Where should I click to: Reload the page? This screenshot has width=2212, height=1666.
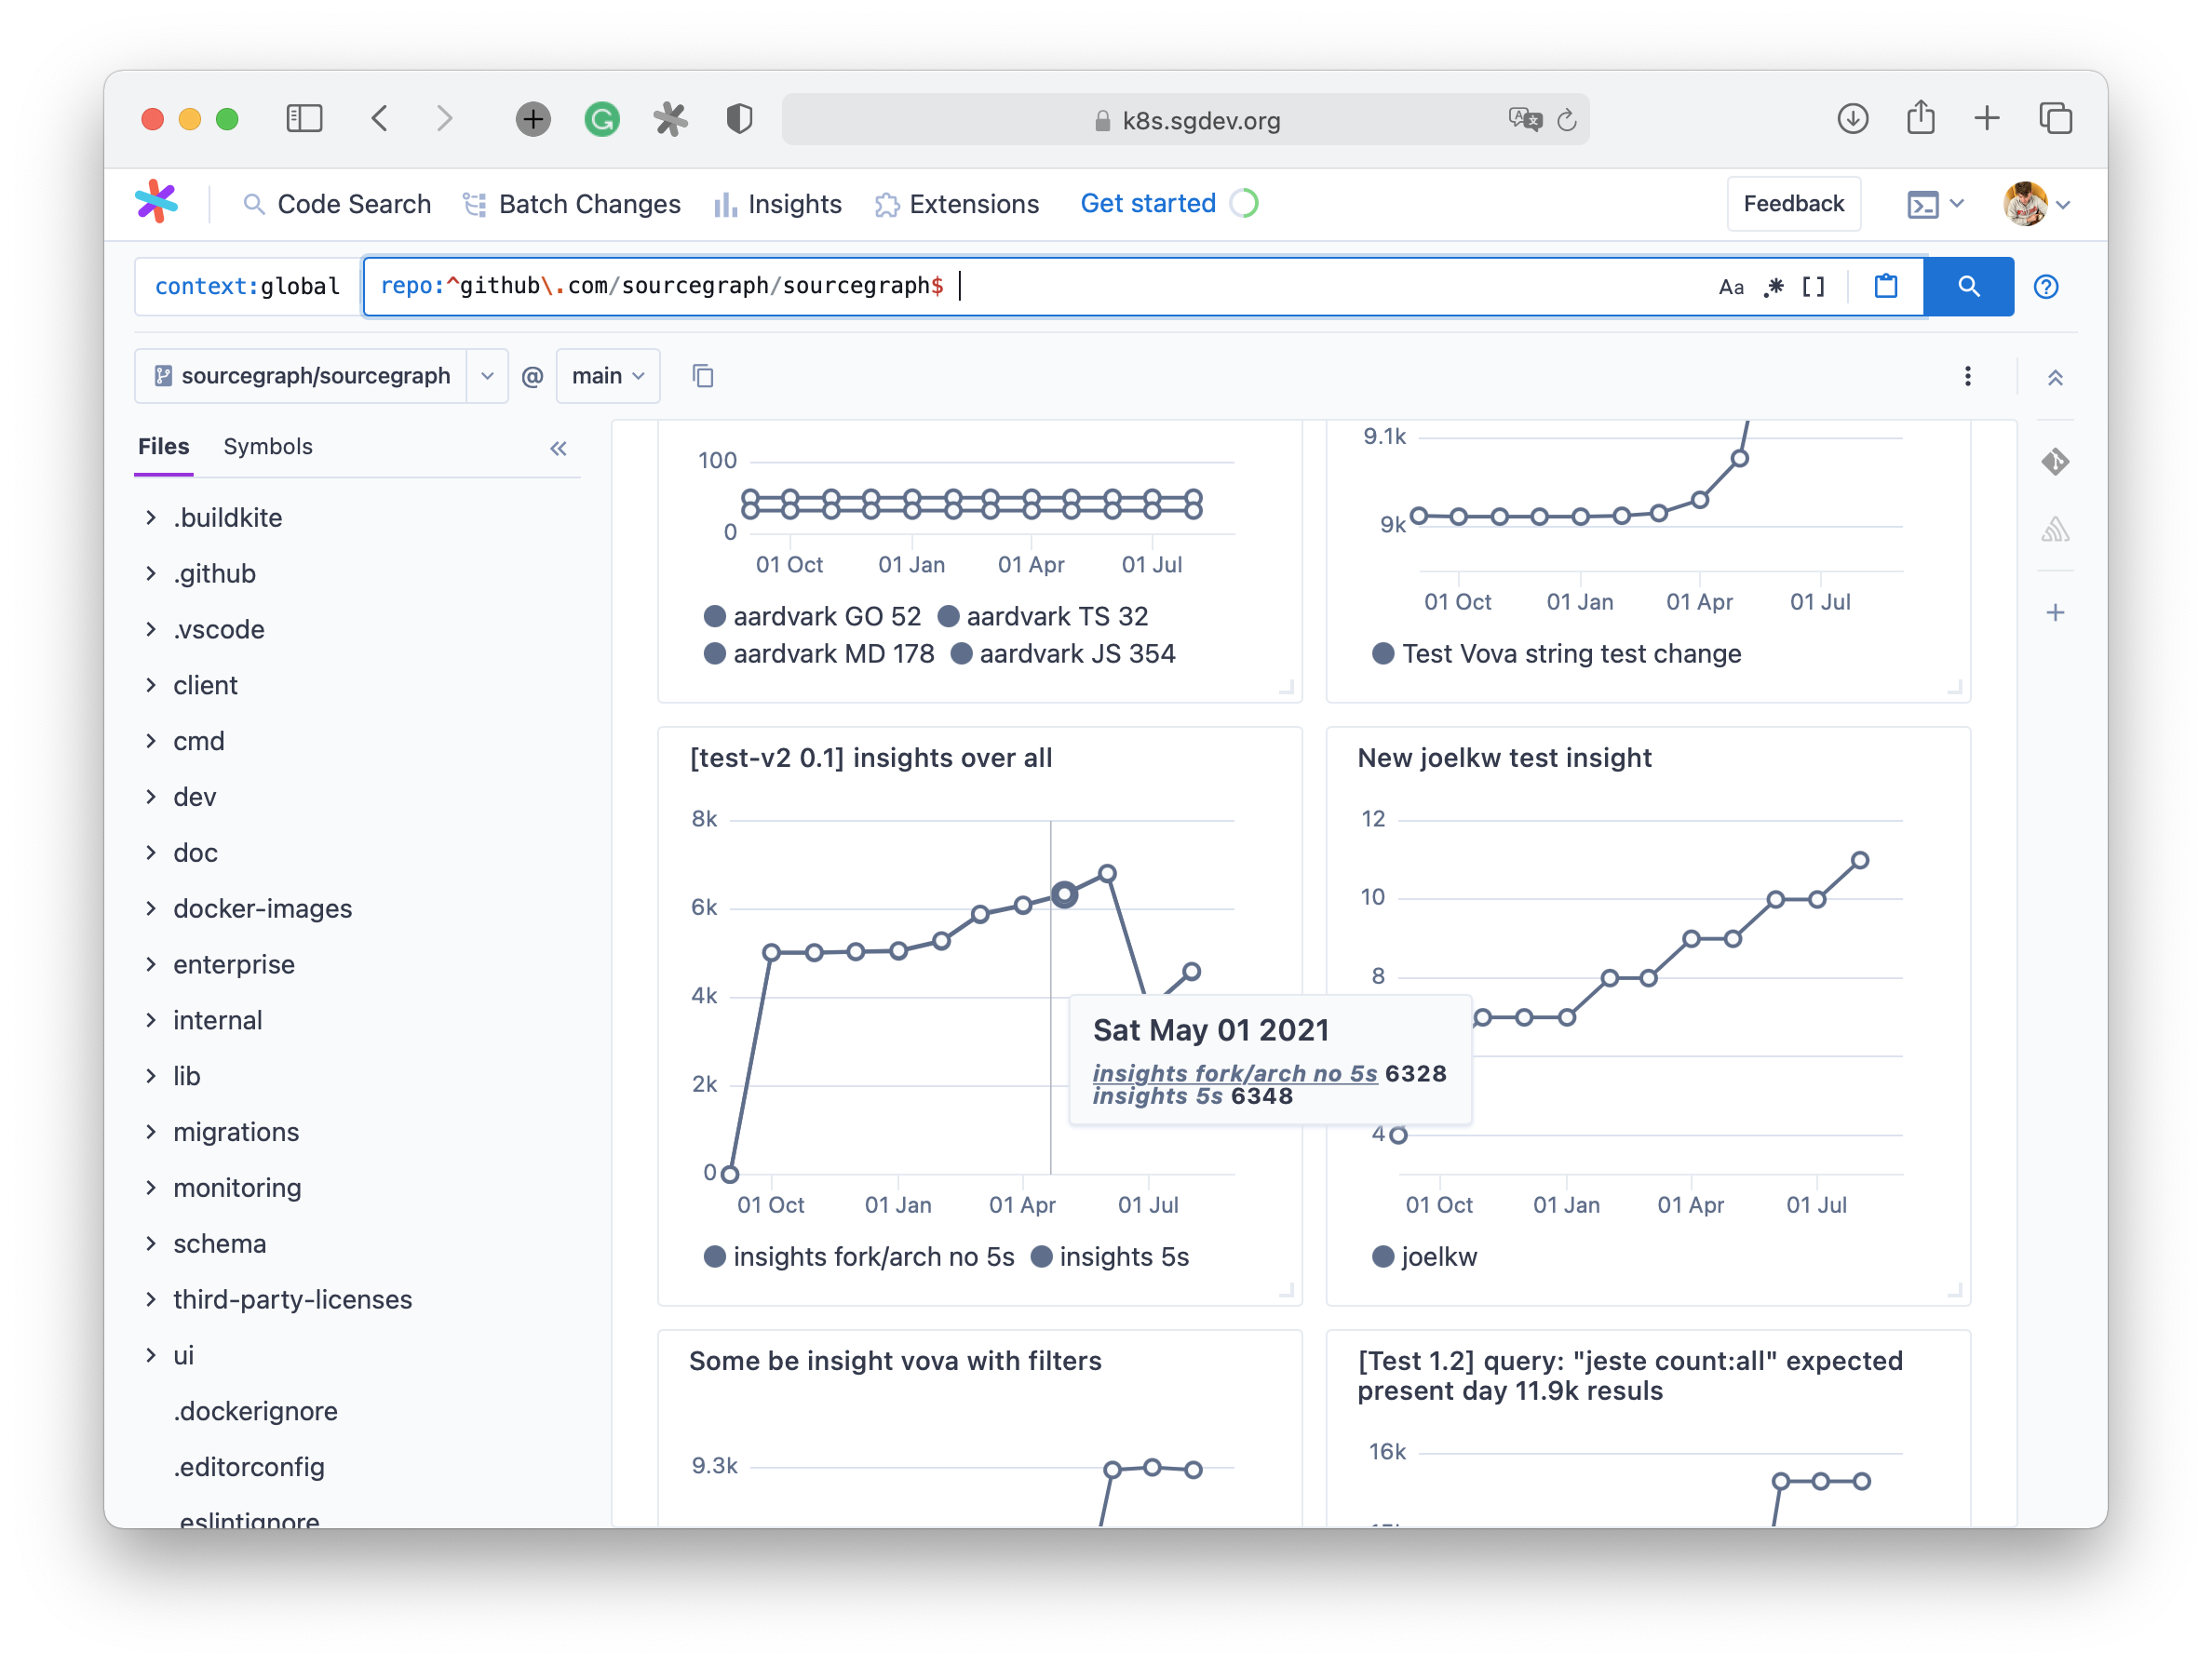click(1567, 120)
